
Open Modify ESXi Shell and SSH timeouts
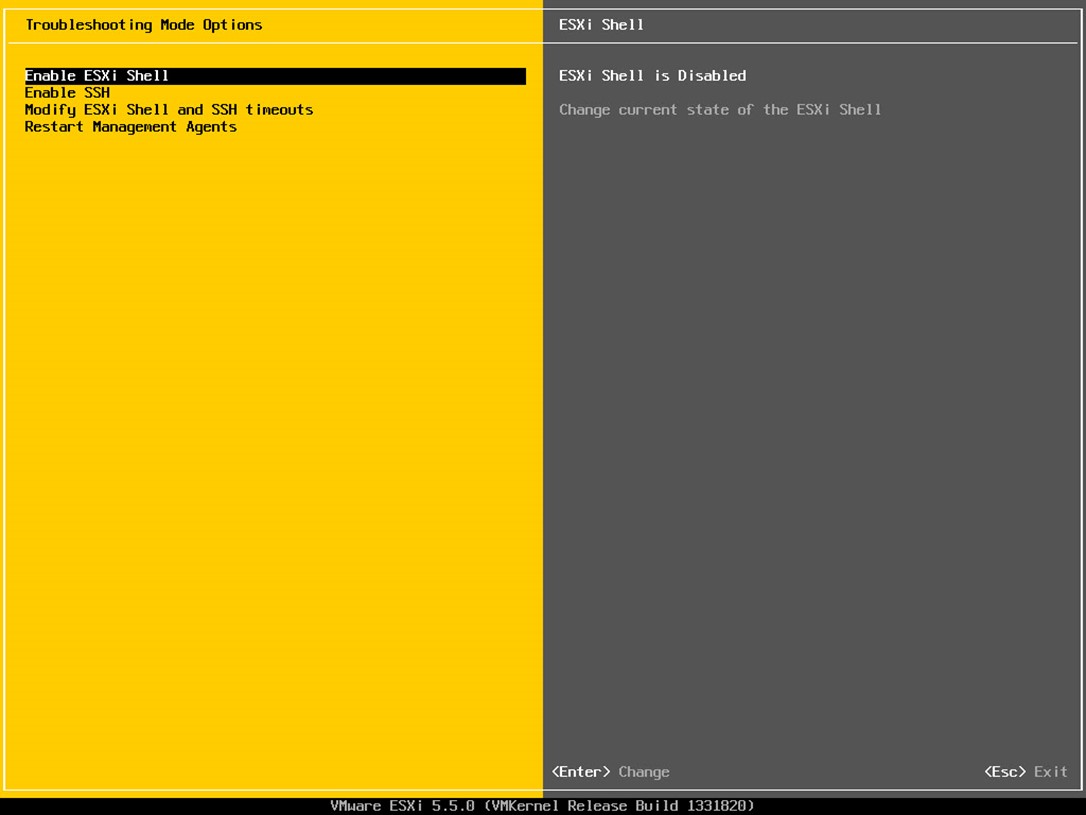click(x=169, y=110)
